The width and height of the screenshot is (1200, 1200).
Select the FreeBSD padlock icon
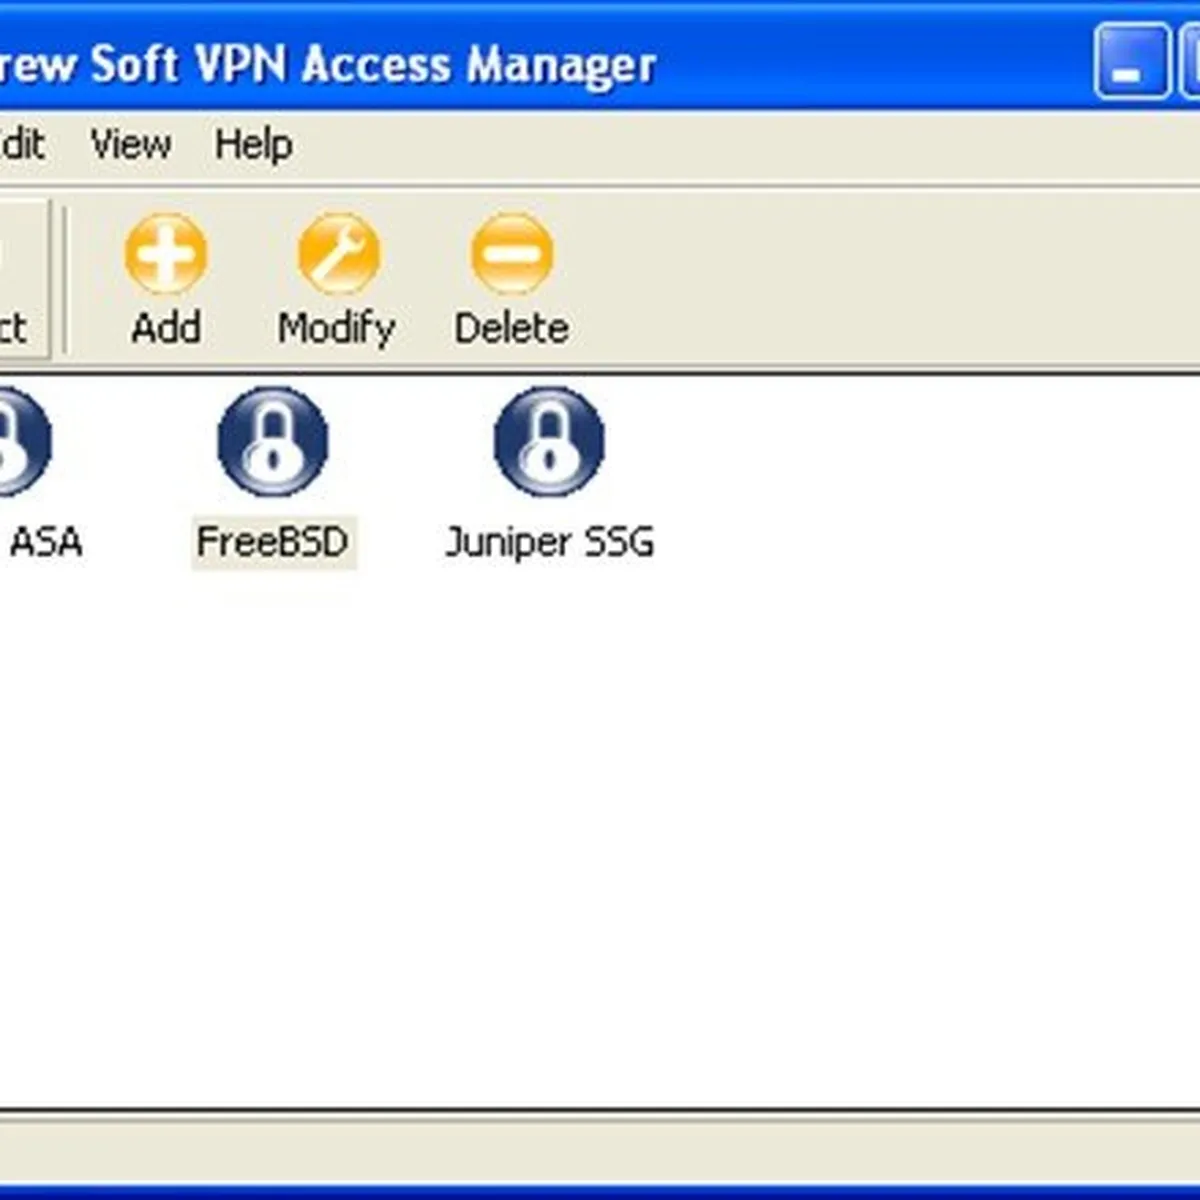[273, 443]
